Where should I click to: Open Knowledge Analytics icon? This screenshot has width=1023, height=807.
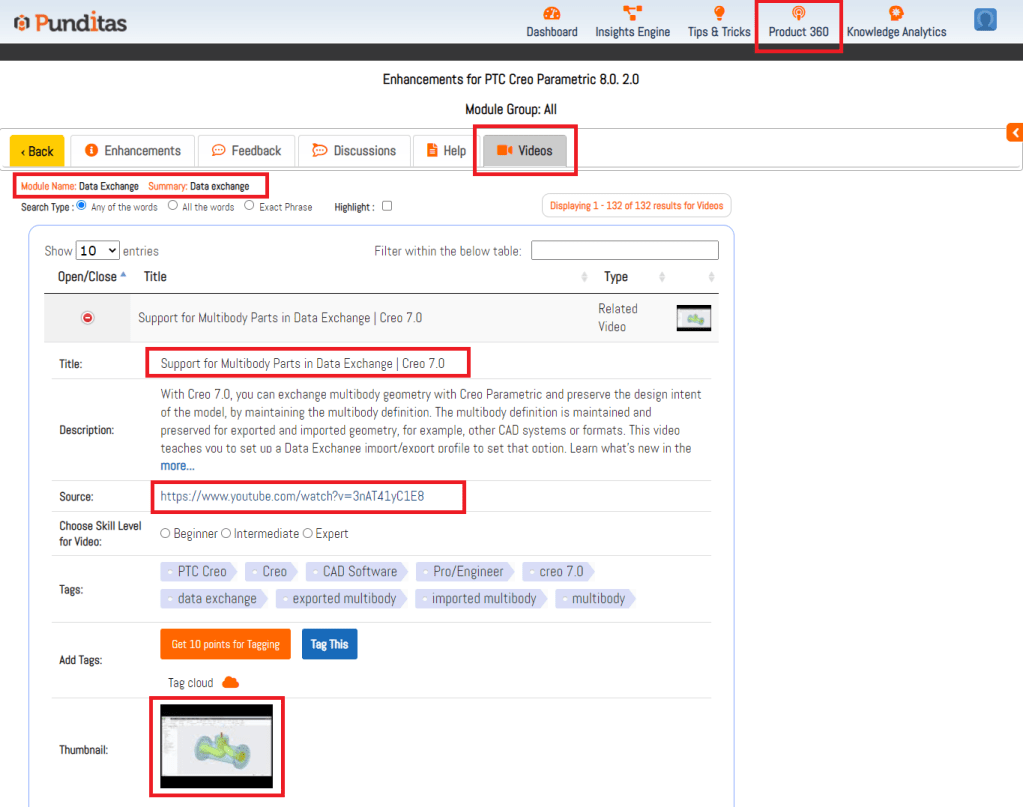[x=896, y=13]
